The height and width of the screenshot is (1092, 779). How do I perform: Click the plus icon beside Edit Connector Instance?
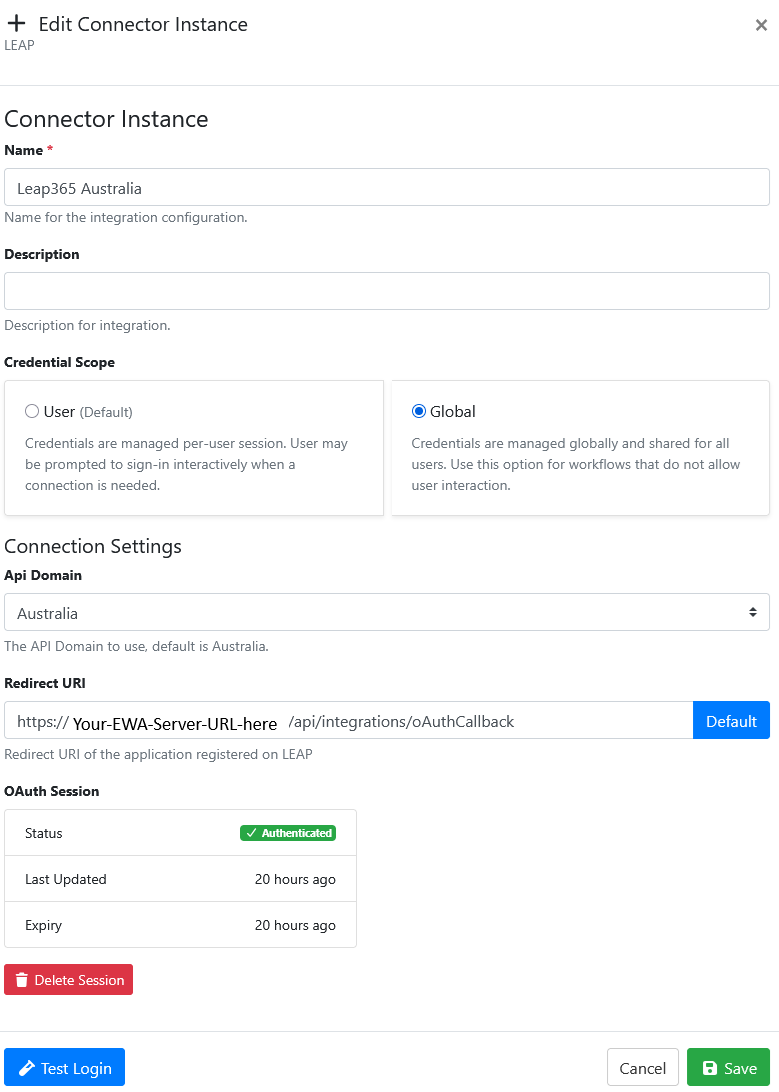pos(16,24)
